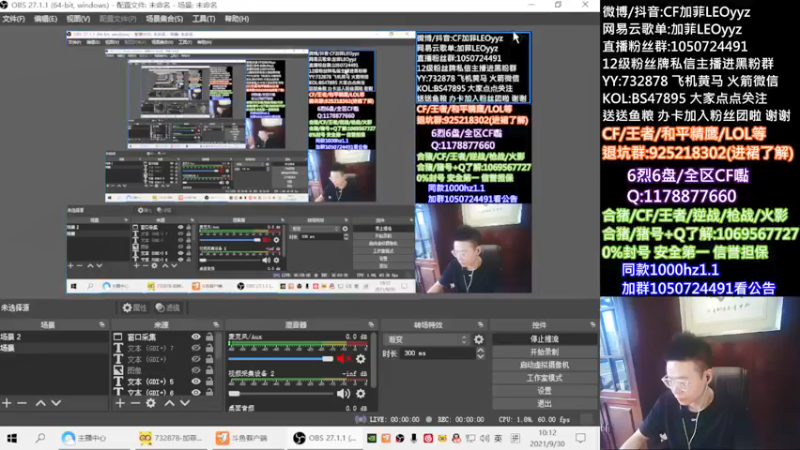Image resolution: width=800 pixels, height=450 pixels.
Task: Move scene up with the up arrow in 场景 panel
Action: pos(40,403)
